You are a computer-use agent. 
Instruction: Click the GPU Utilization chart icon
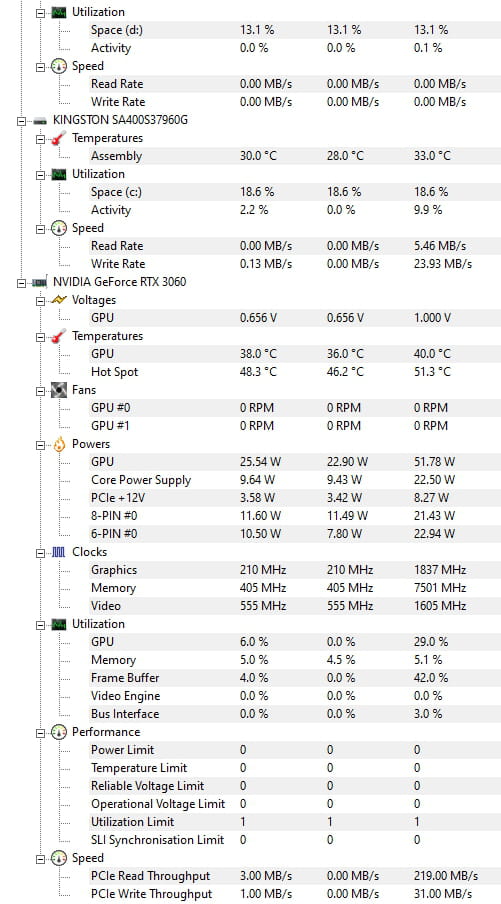59,624
